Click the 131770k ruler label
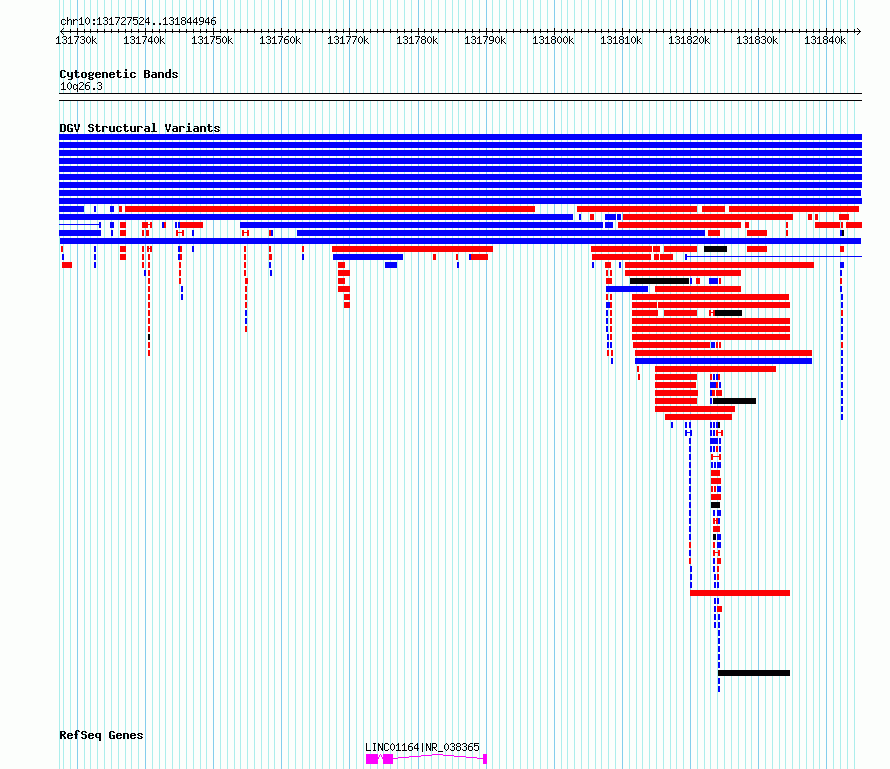This screenshot has width=890, height=769. click(348, 40)
